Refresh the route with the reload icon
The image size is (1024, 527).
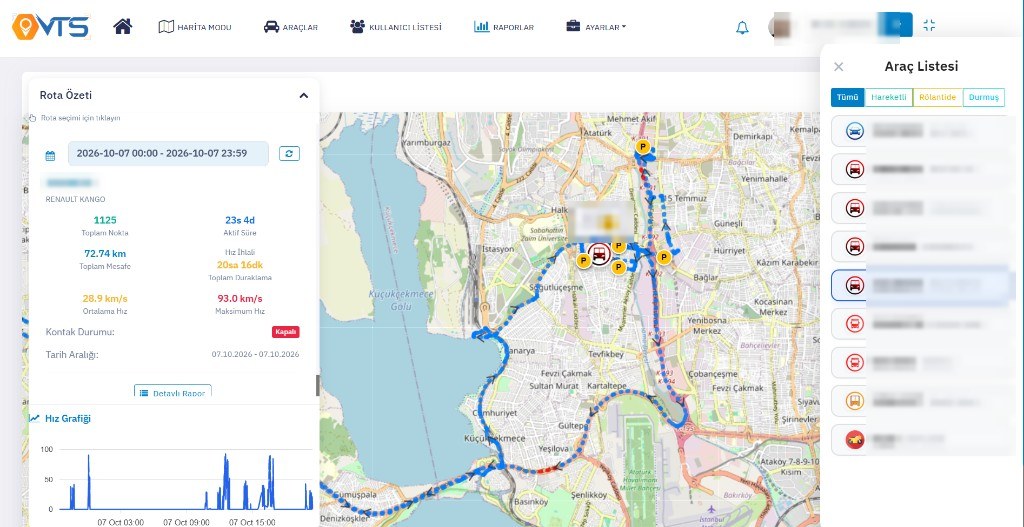[289, 153]
